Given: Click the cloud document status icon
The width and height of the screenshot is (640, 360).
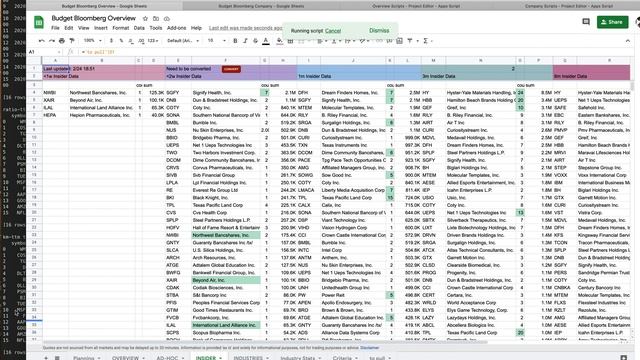Looking at the screenshot, I should [167, 19].
